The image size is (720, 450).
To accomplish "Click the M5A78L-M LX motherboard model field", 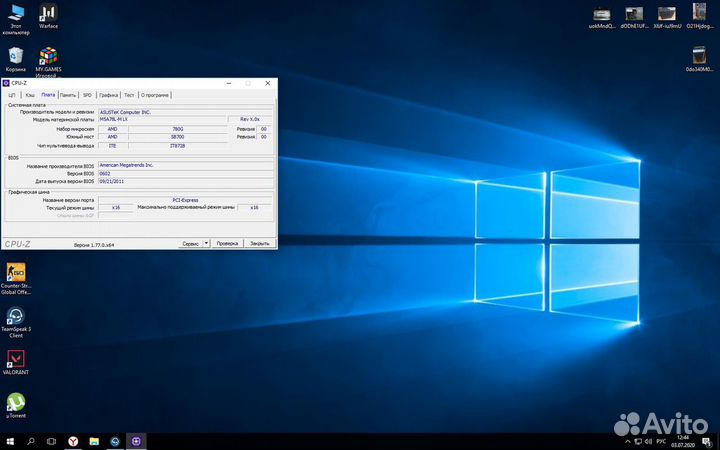I will click(x=162, y=119).
